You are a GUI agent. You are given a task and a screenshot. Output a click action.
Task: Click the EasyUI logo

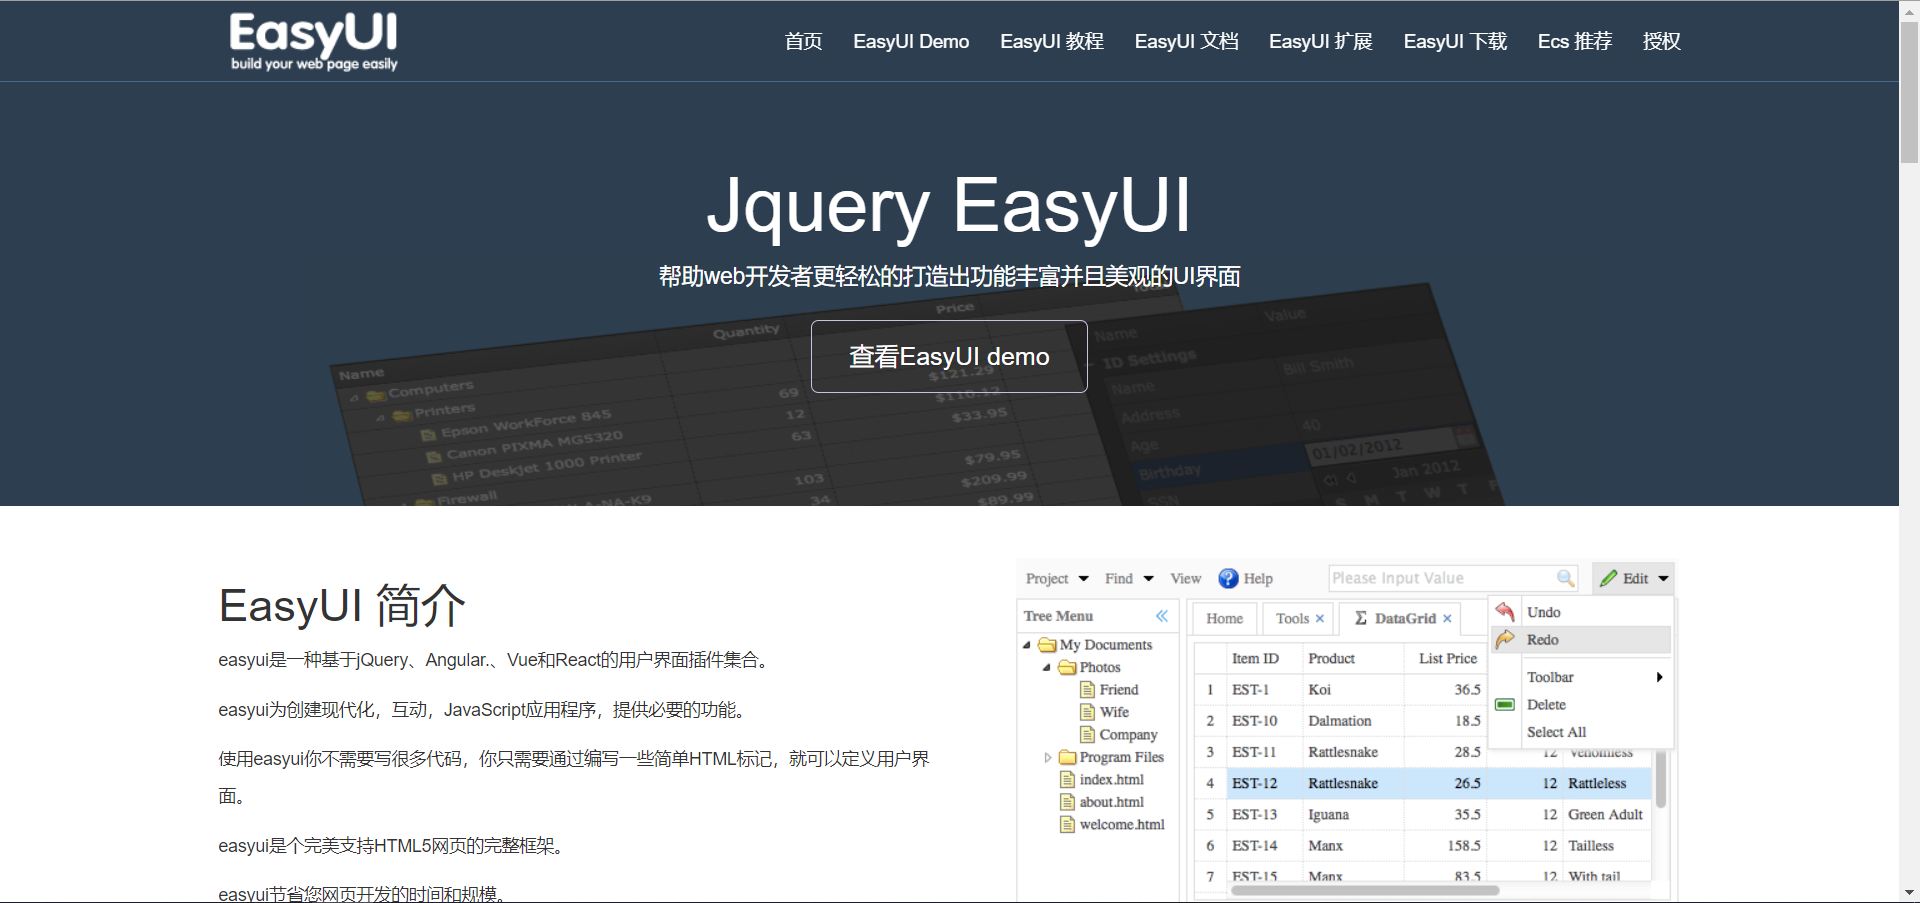[x=313, y=42]
